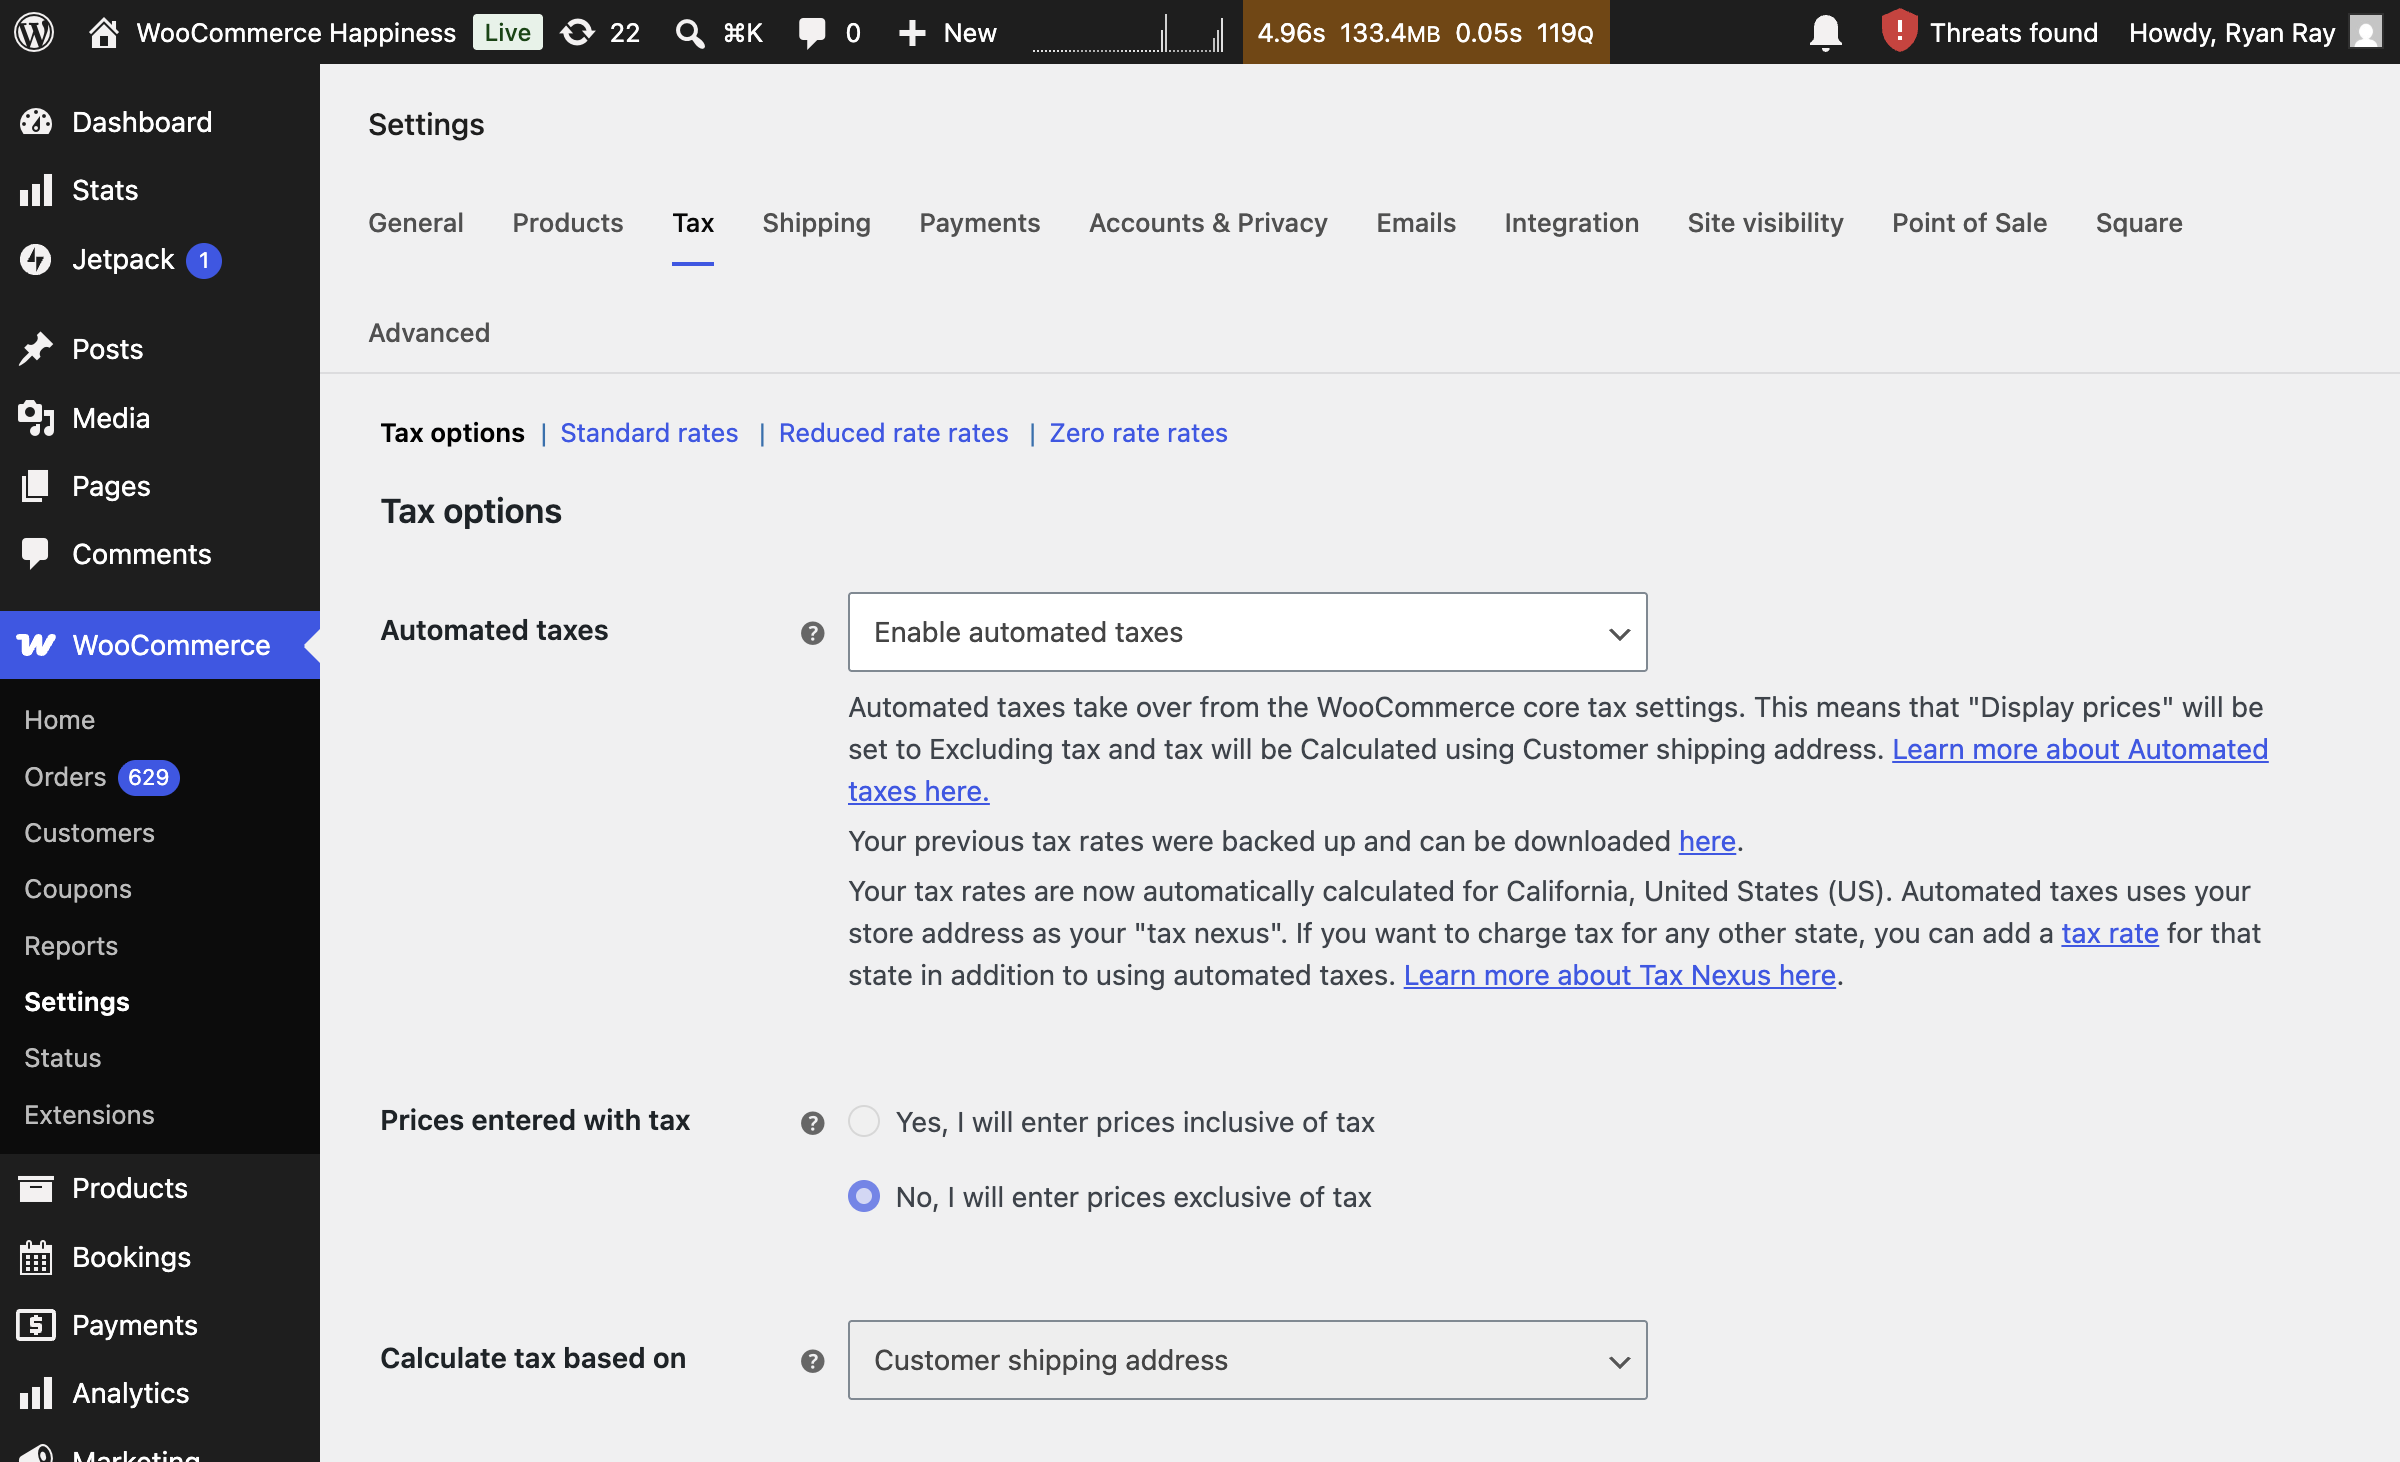Image resolution: width=2400 pixels, height=1462 pixels.
Task: Click help icon beside Calculate tax based on
Action: [812, 1361]
